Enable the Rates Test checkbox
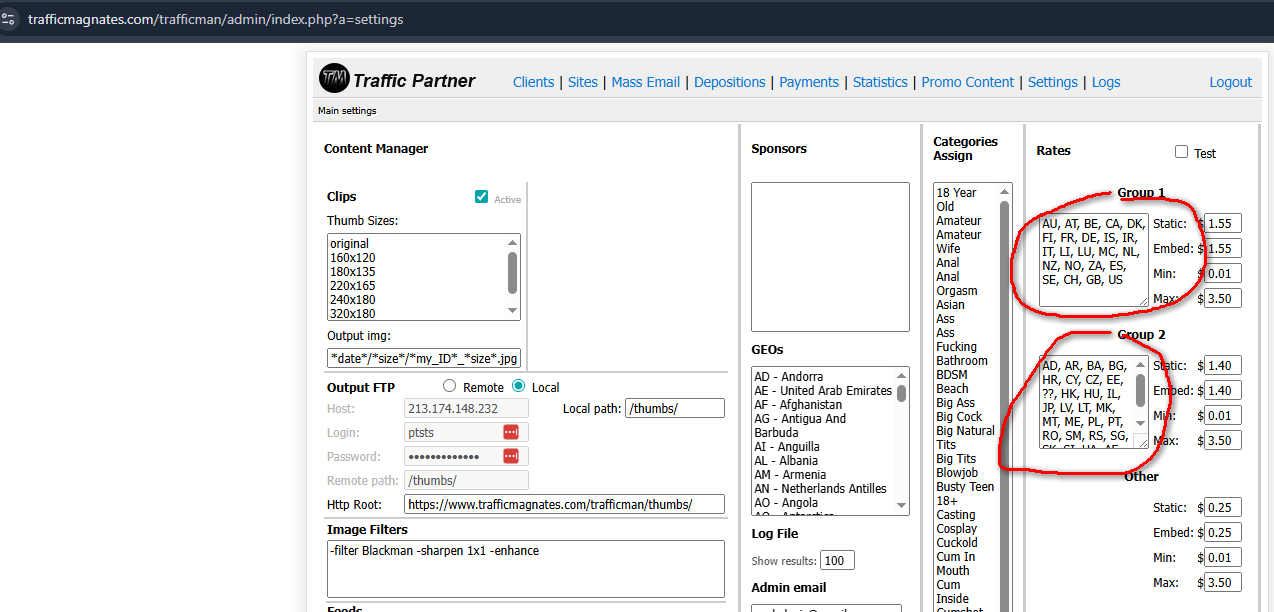Image resolution: width=1274 pixels, height=612 pixels. click(1181, 152)
